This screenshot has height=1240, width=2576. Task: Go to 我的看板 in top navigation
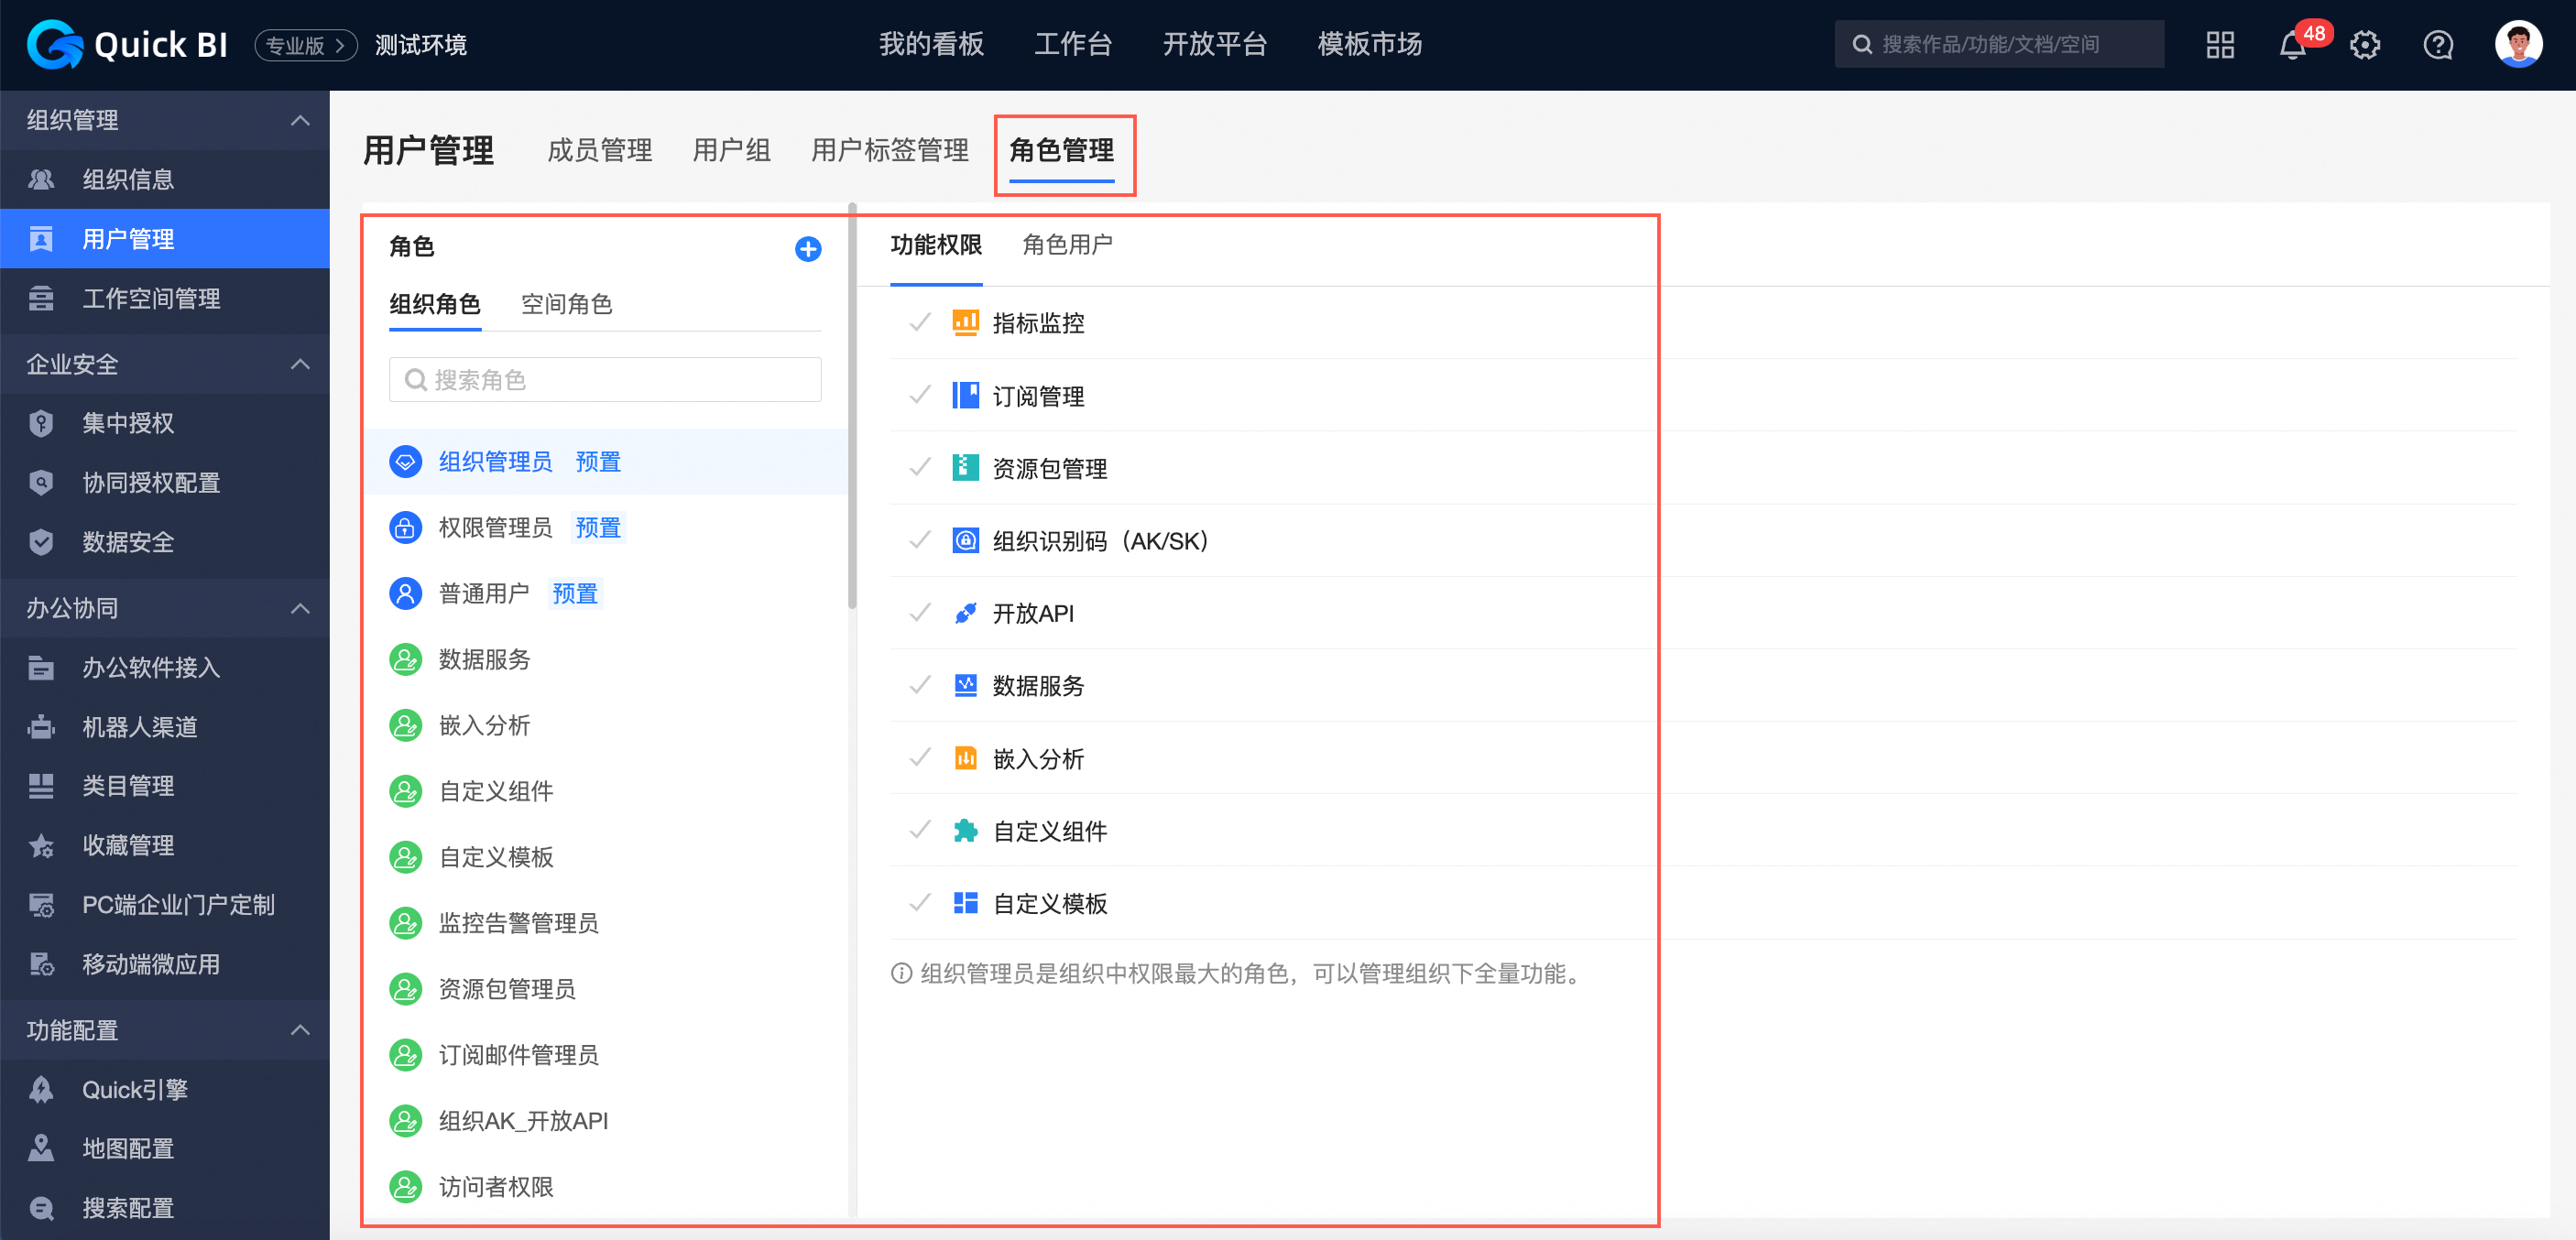pyautogui.click(x=932, y=45)
